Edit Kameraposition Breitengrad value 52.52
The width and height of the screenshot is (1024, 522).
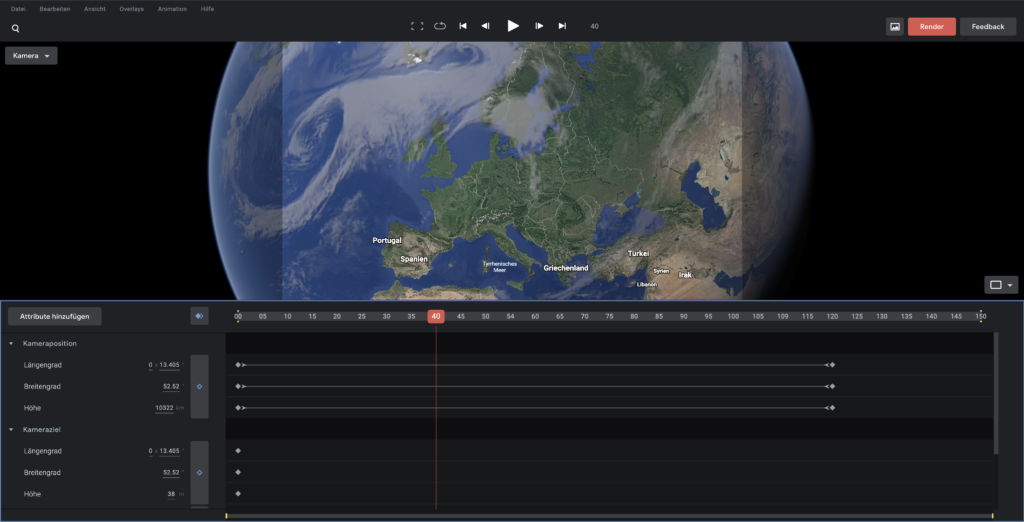(x=171, y=387)
